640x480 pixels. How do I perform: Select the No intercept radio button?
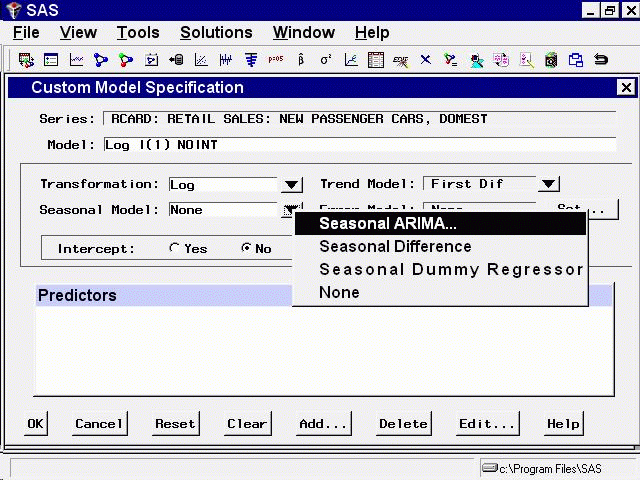pyautogui.click(x=246, y=248)
